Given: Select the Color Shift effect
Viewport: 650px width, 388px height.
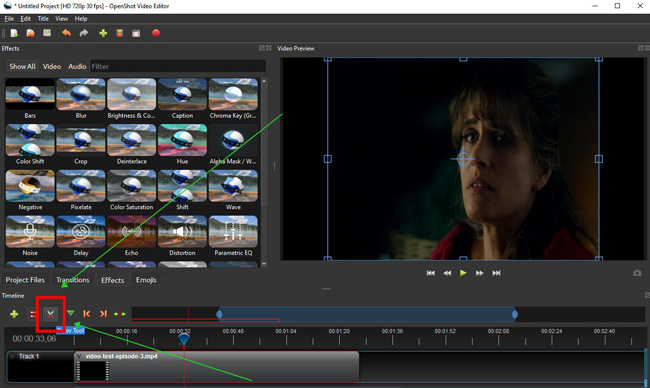Looking at the screenshot, I should (30, 140).
